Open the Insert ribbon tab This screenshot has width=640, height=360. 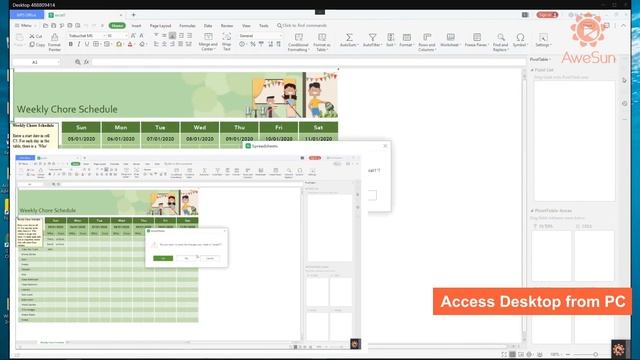136,26
